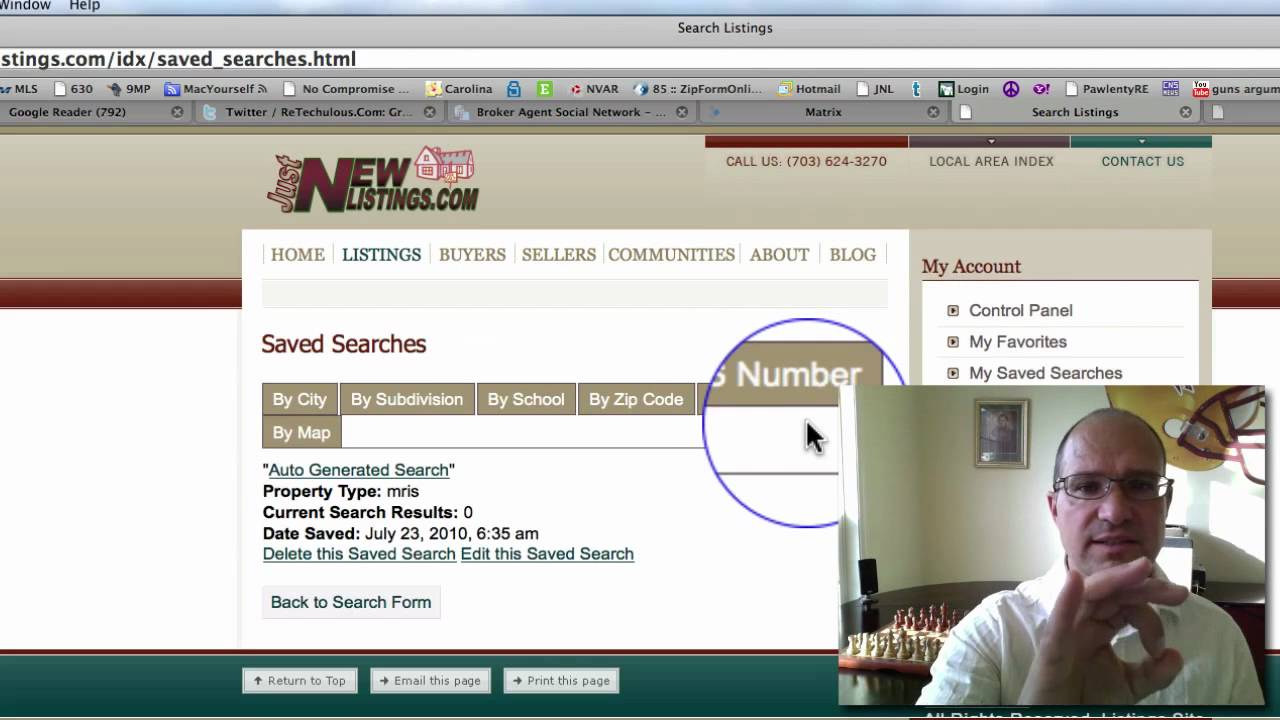1280x720 pixels.
Task: Open the 9MP bookmark
Action: point(128,89)
